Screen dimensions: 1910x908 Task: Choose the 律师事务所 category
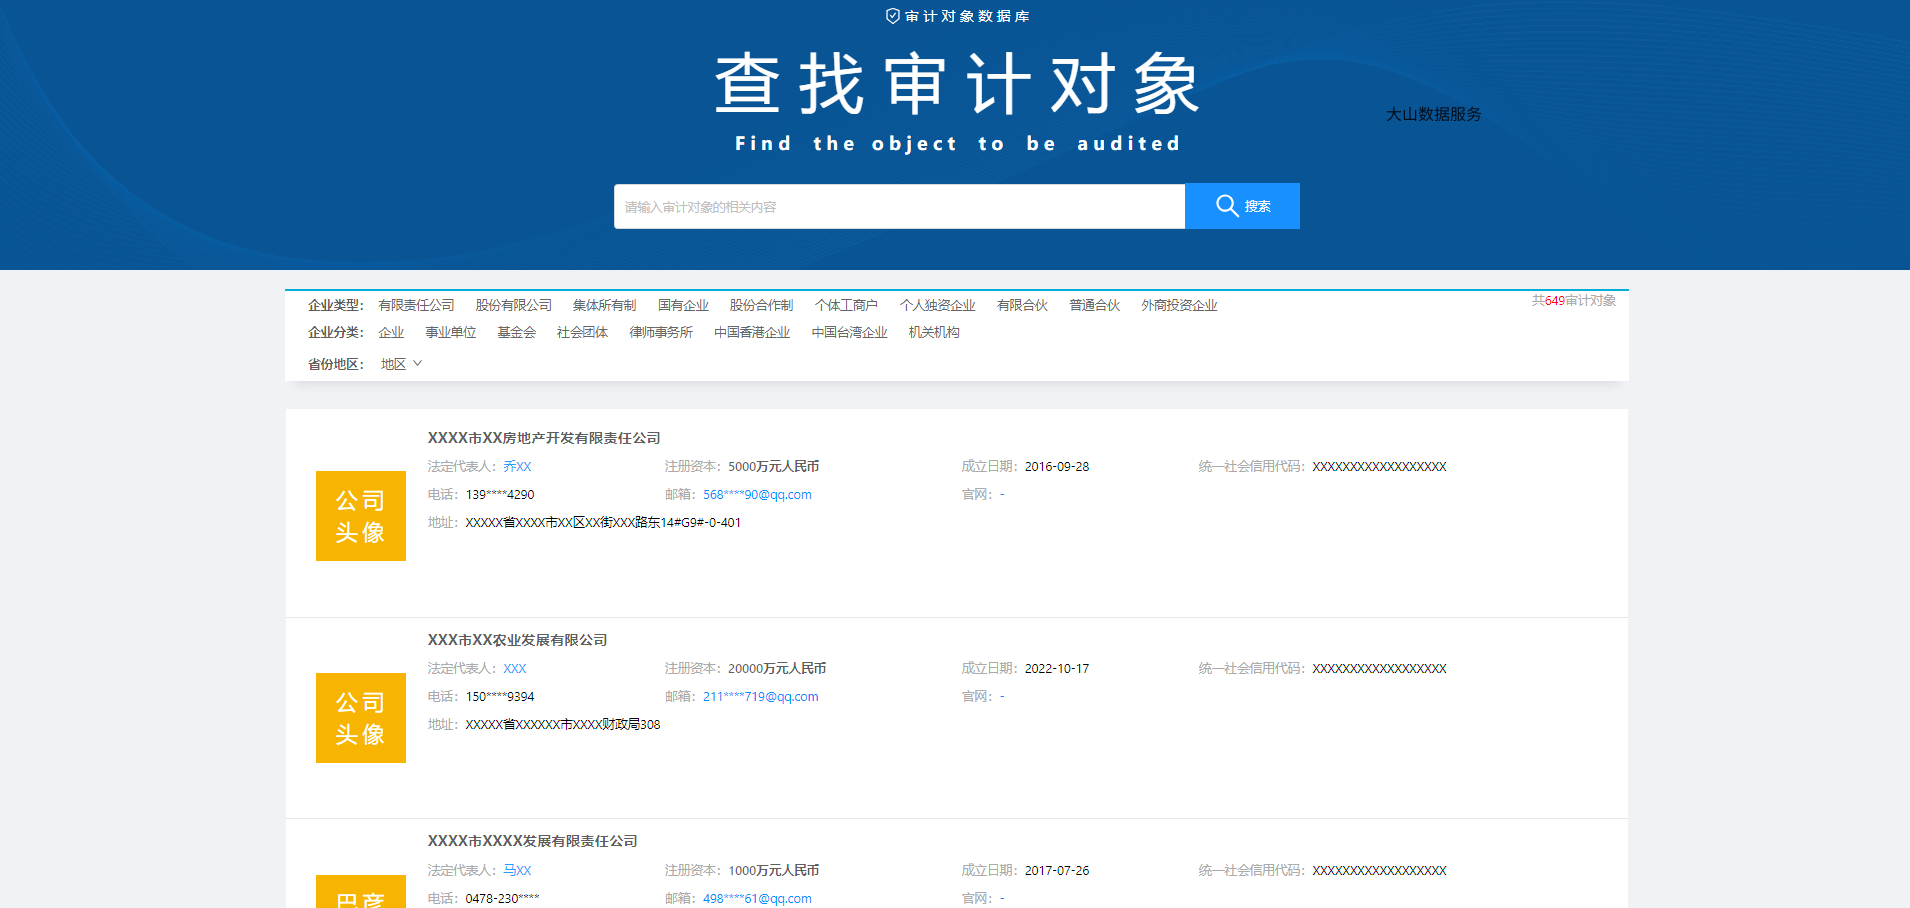(661, 332)
